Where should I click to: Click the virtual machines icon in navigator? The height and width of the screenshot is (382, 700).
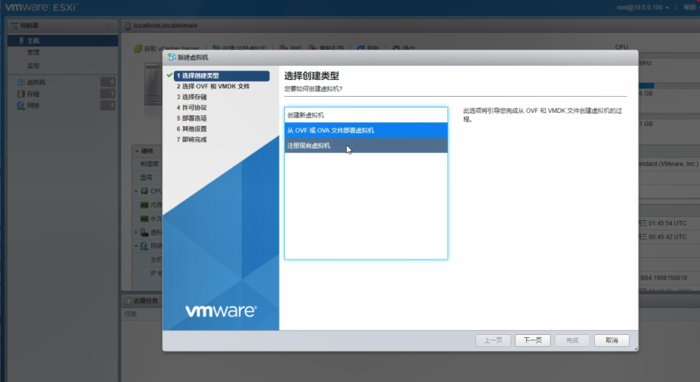tap(21, 82)
